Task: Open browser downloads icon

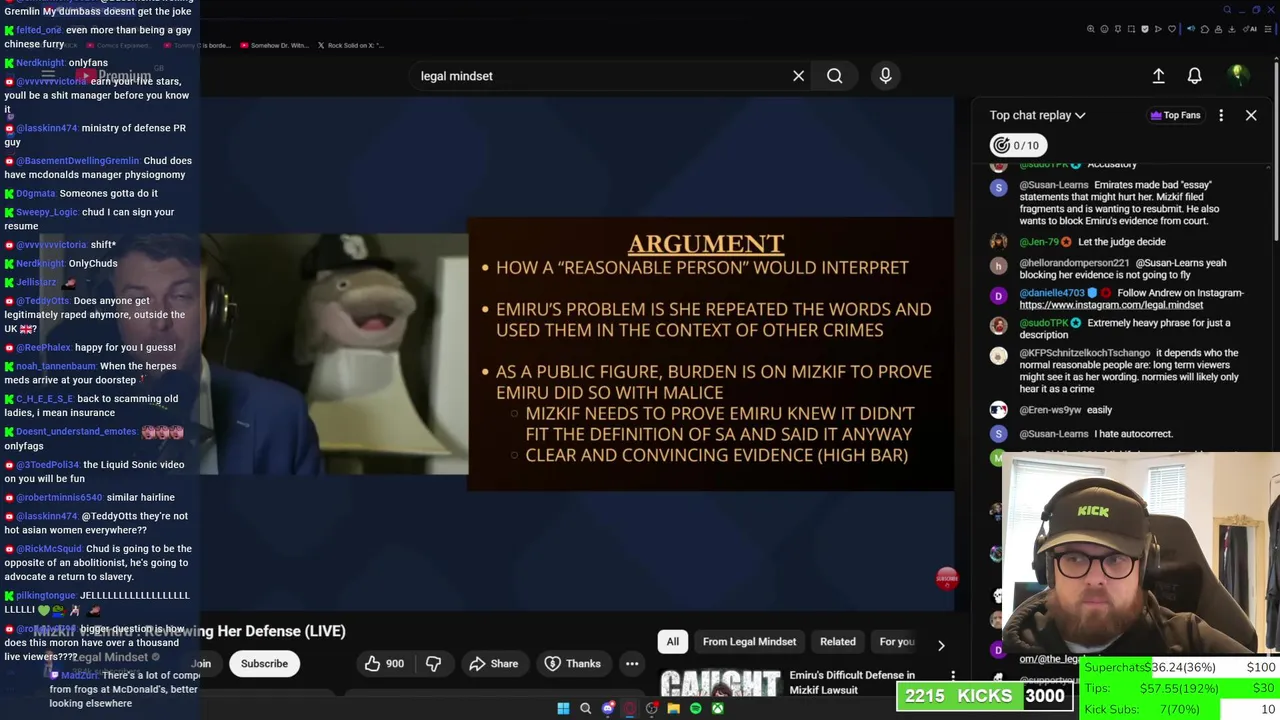Action: (x=1232, y=29)
